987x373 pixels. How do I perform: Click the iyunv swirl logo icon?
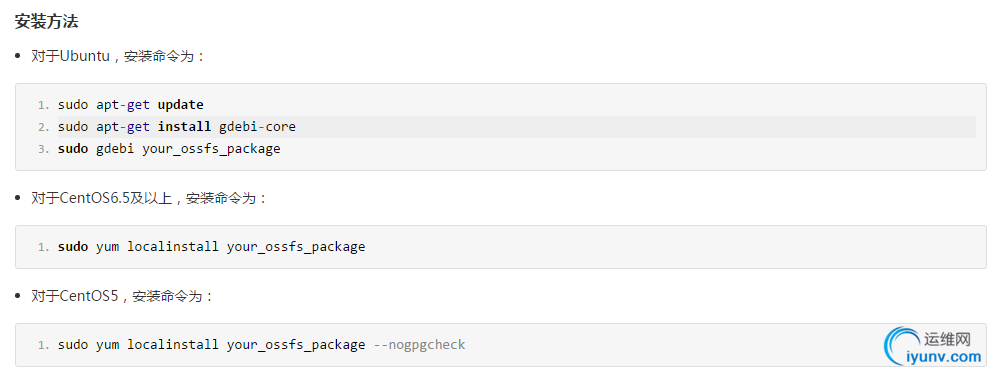(x=903, y=347)
